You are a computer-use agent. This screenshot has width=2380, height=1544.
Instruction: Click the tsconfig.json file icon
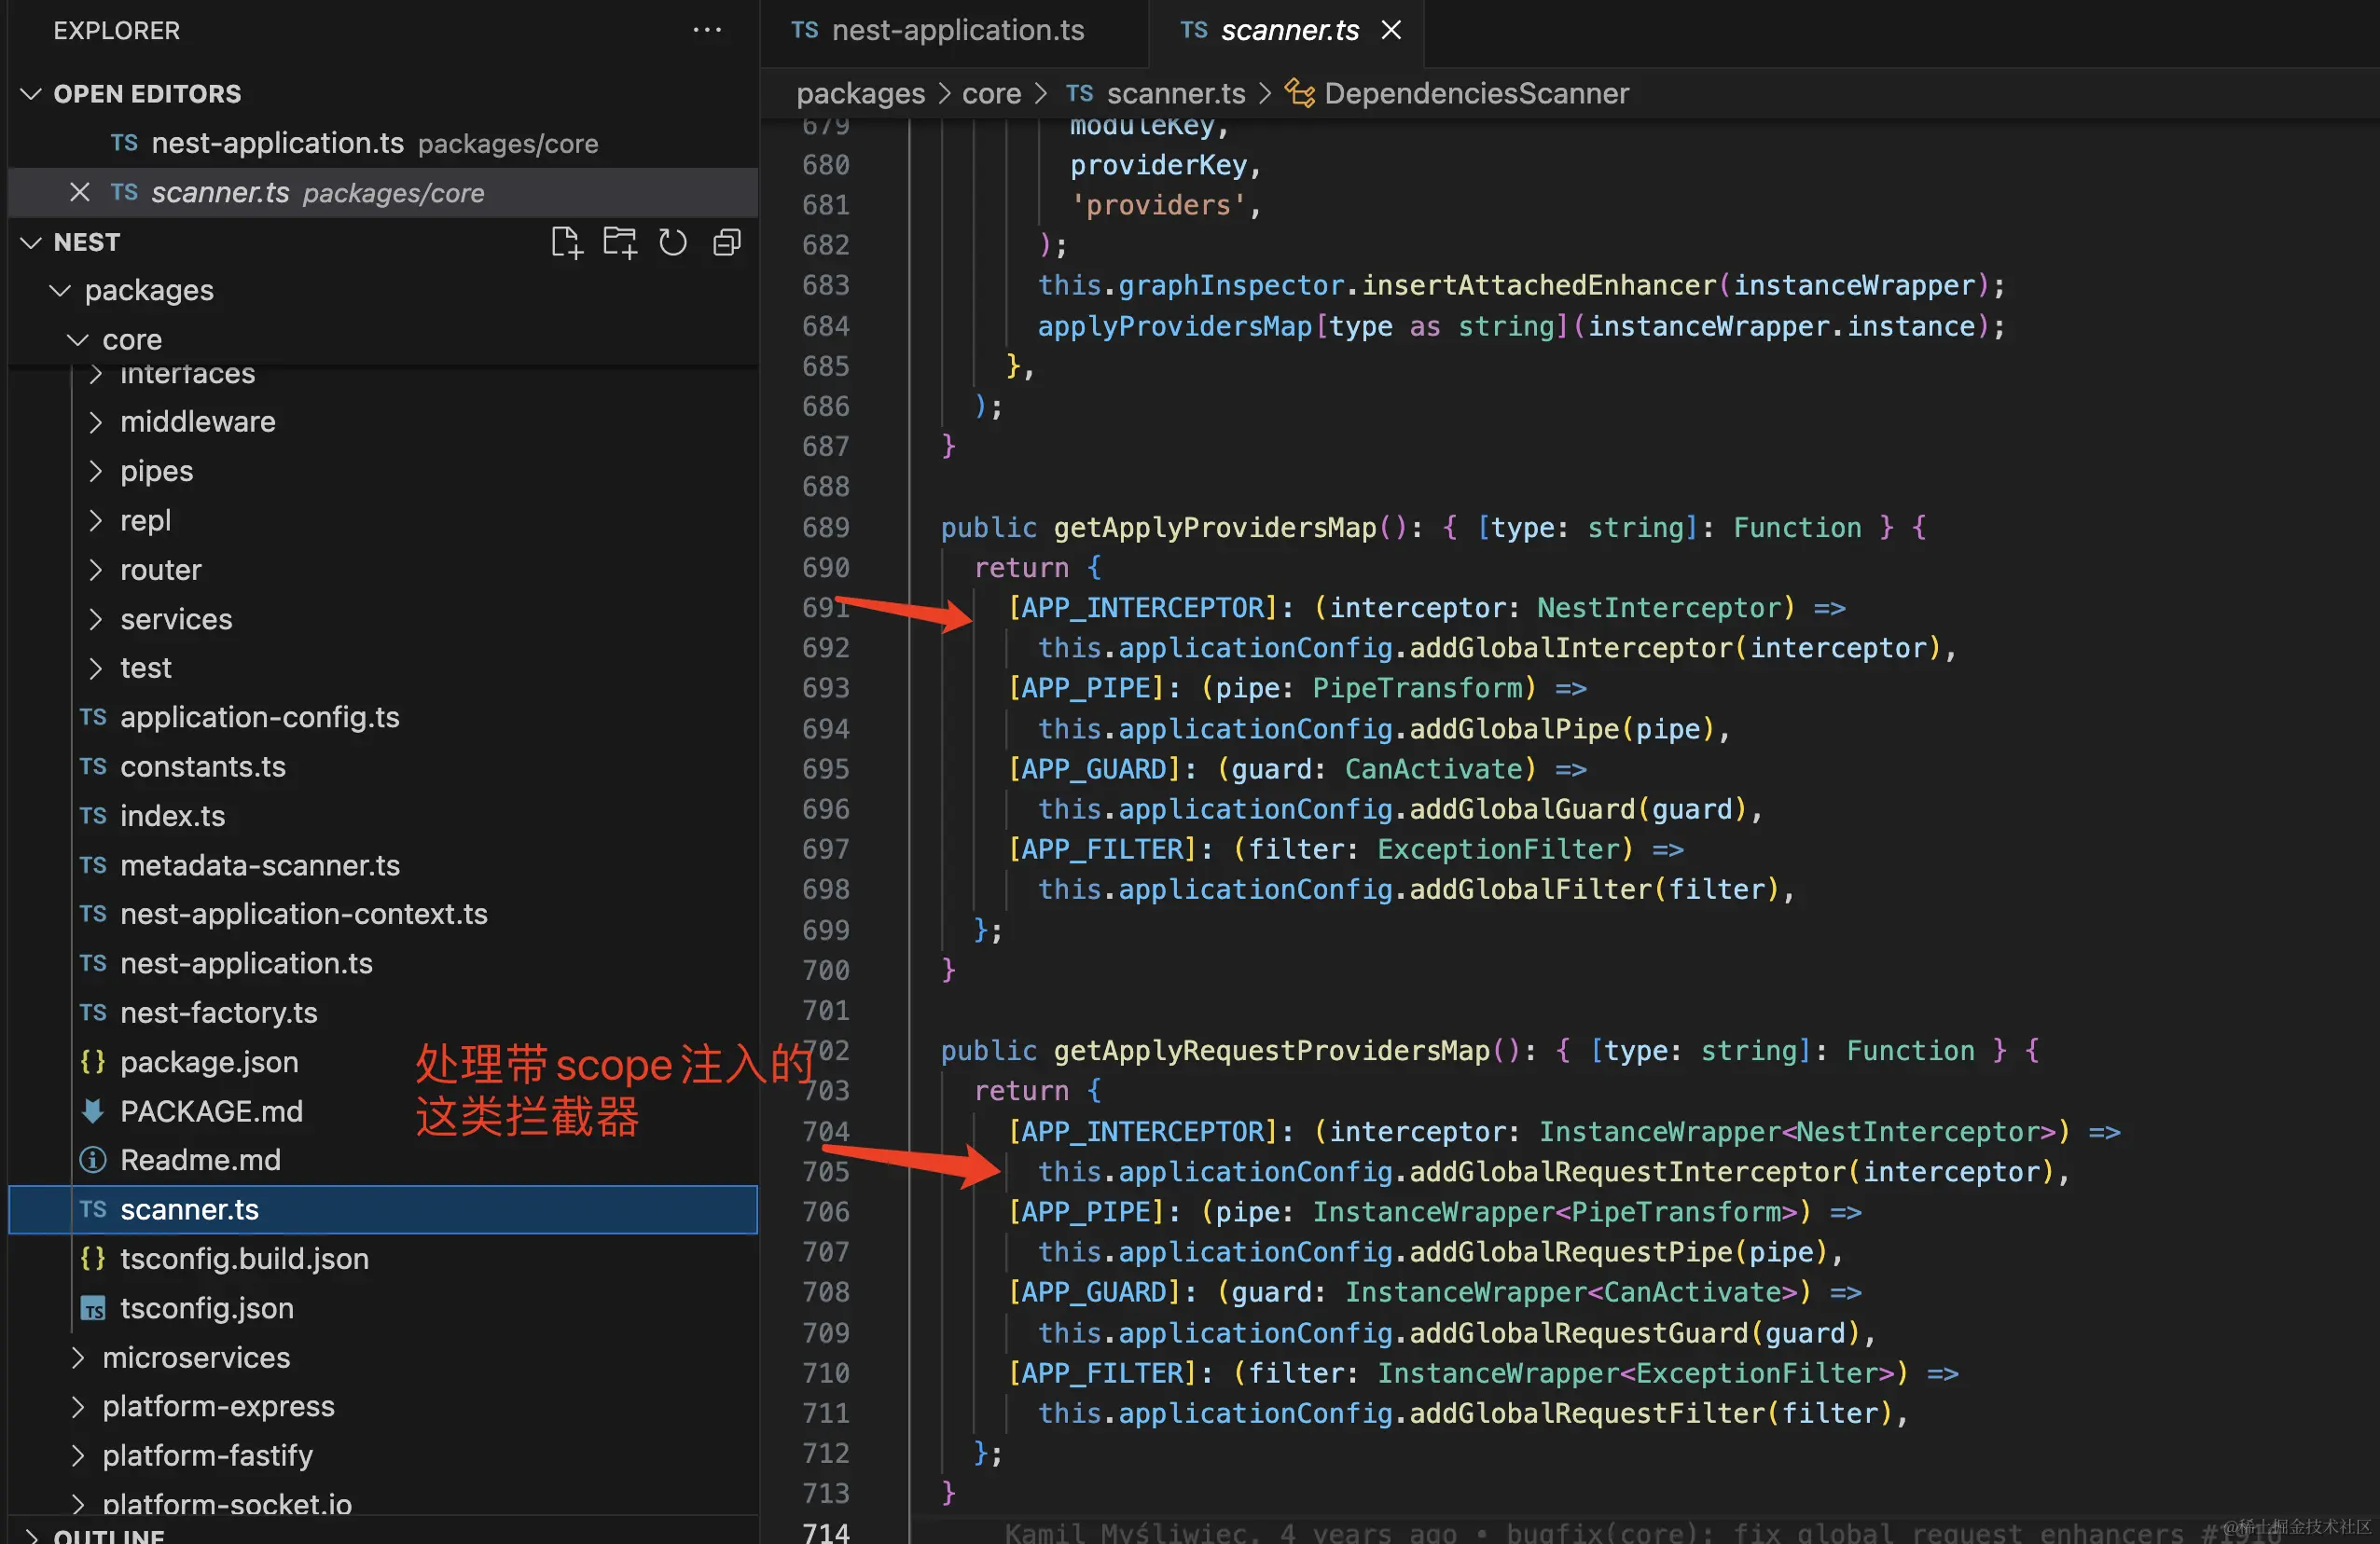(93, 1308)
